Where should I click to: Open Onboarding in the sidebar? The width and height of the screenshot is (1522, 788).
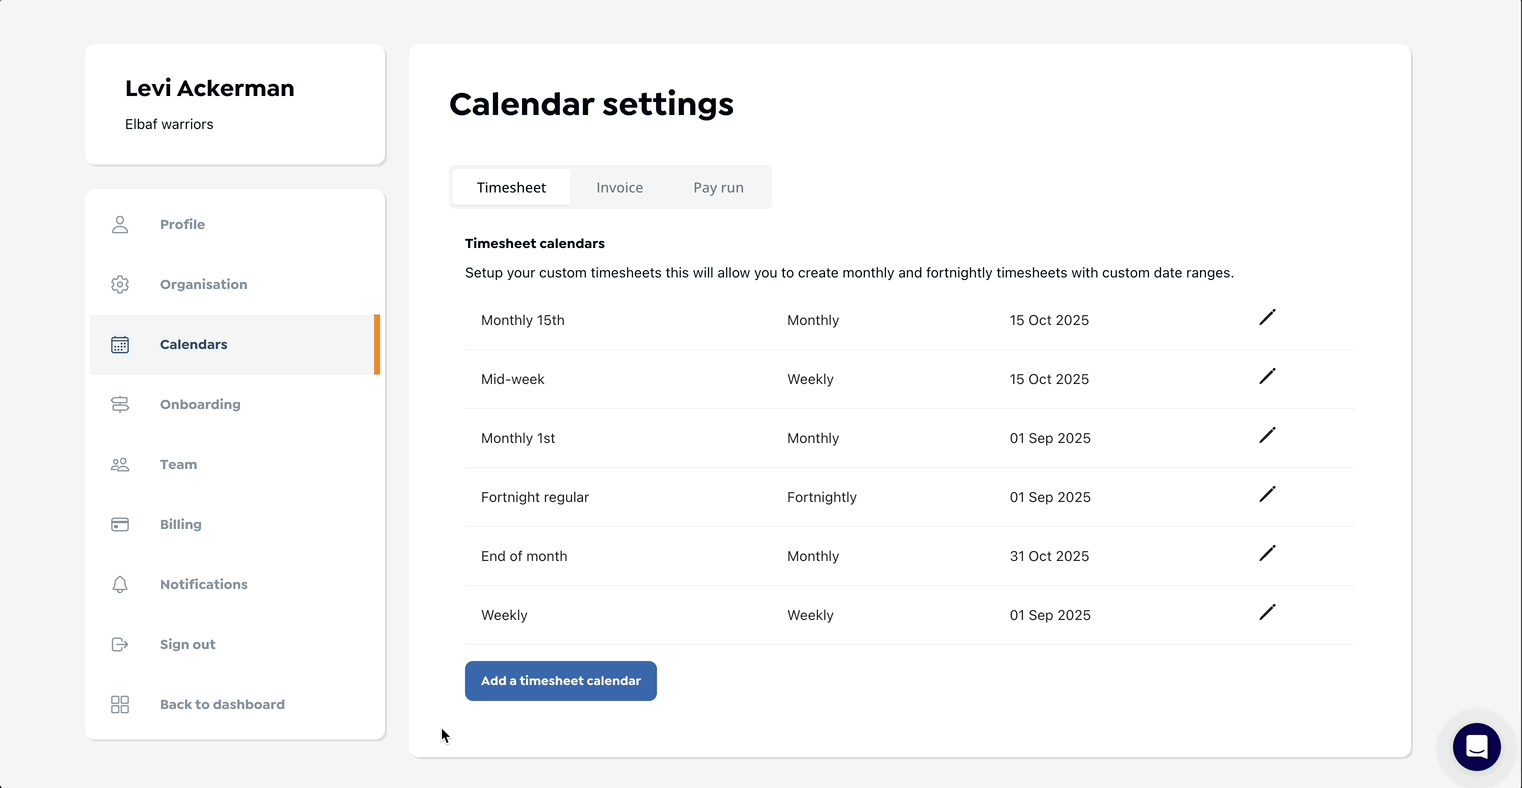click(x=200, y=404)
